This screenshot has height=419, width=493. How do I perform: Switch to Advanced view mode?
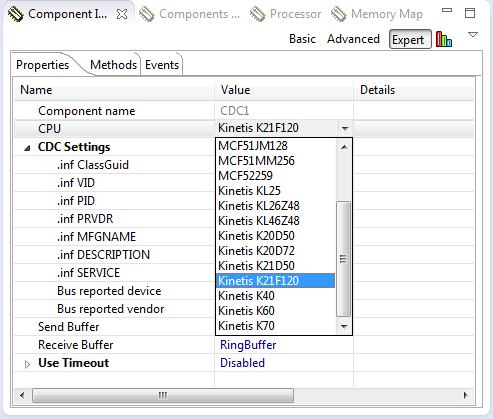(353, 39)
